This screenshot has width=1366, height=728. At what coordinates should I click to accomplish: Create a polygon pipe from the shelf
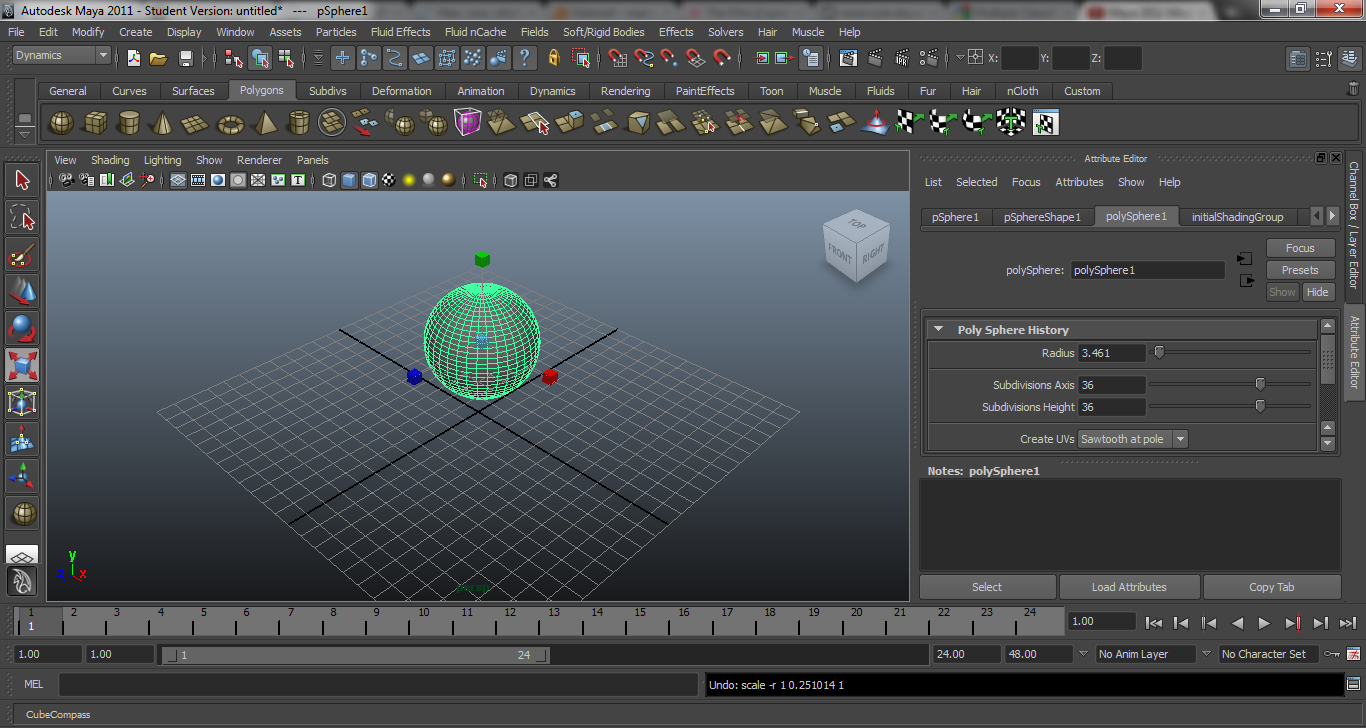pyautogui.click(x=299, y=123)
